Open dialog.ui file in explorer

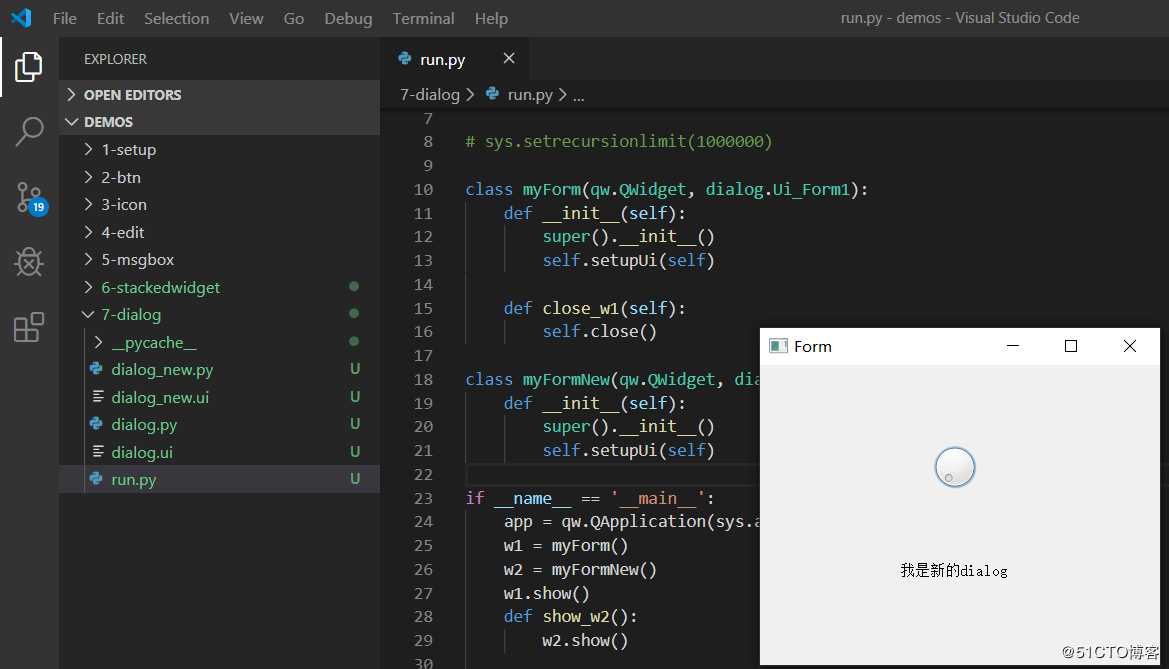(x=142, y=452)
